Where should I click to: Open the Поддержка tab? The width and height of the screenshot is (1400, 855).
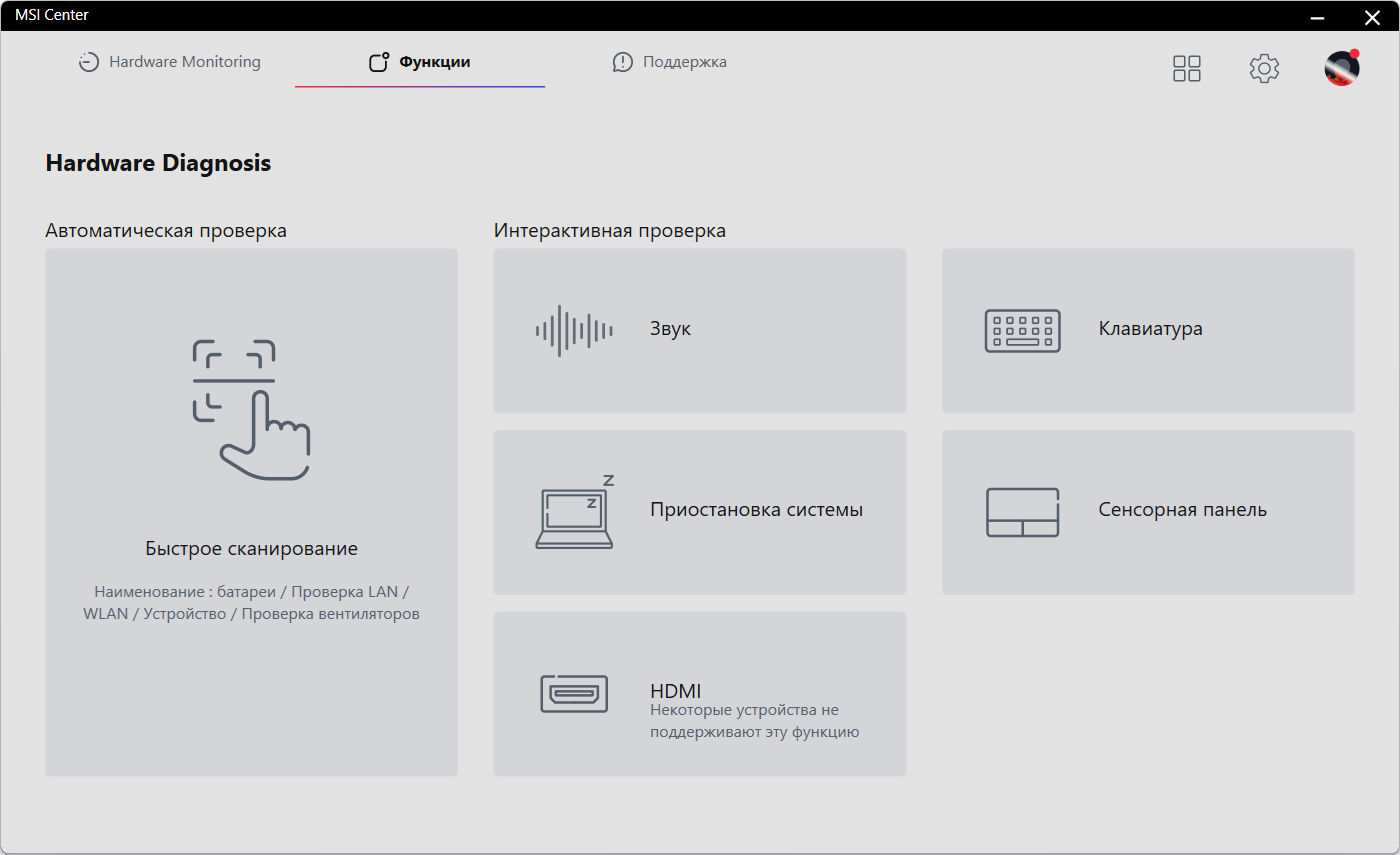(x=670, y=62)
